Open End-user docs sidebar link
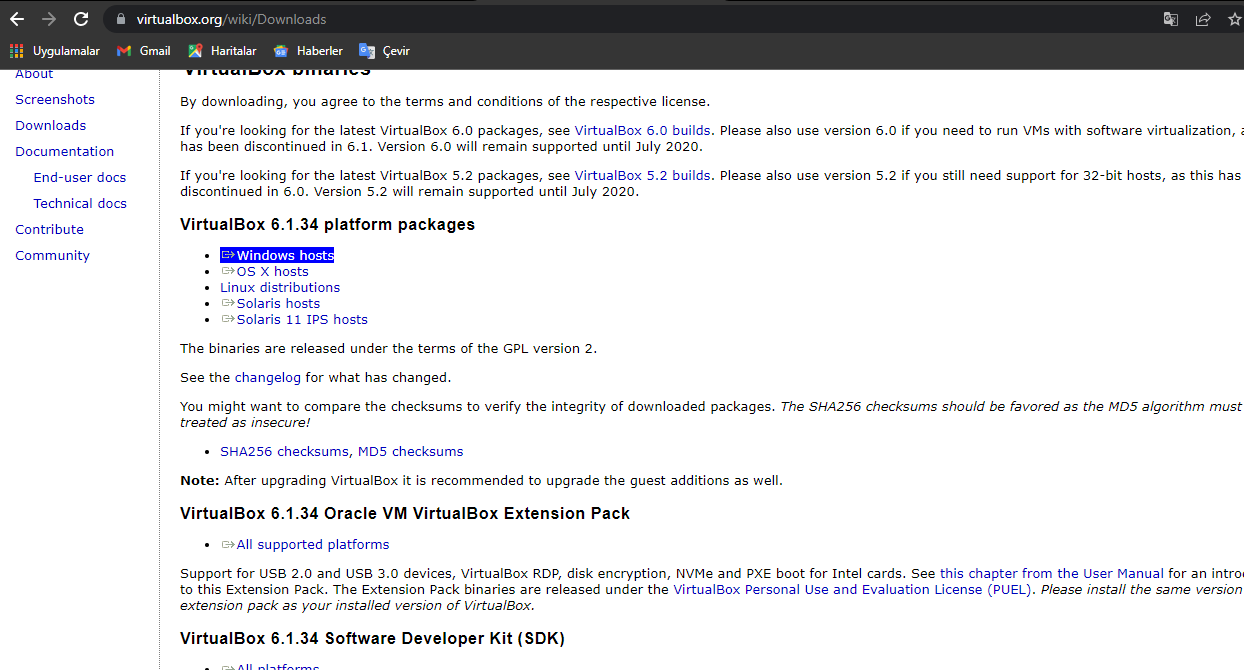Screen dimensions: 1244x670 click(80, 177)
